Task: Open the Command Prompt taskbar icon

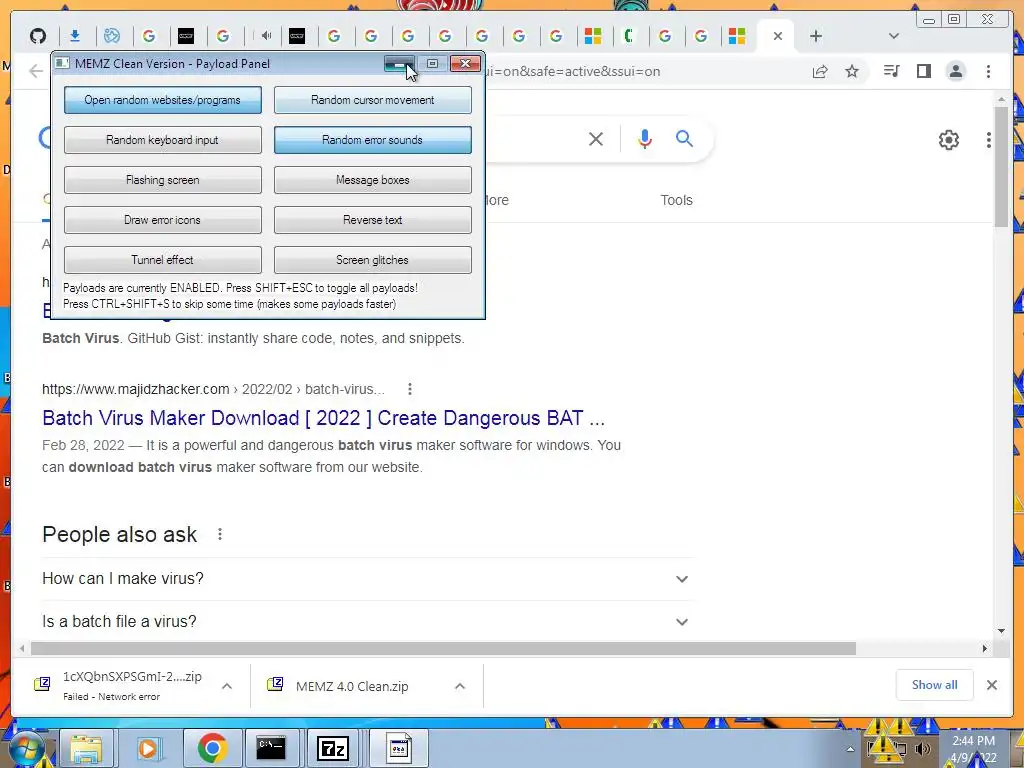Action: [x=271, y=748]
